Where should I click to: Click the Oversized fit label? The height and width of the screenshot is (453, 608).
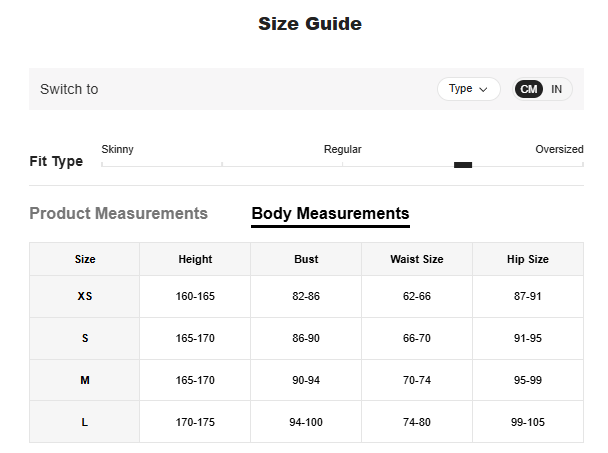coord(559,149)
